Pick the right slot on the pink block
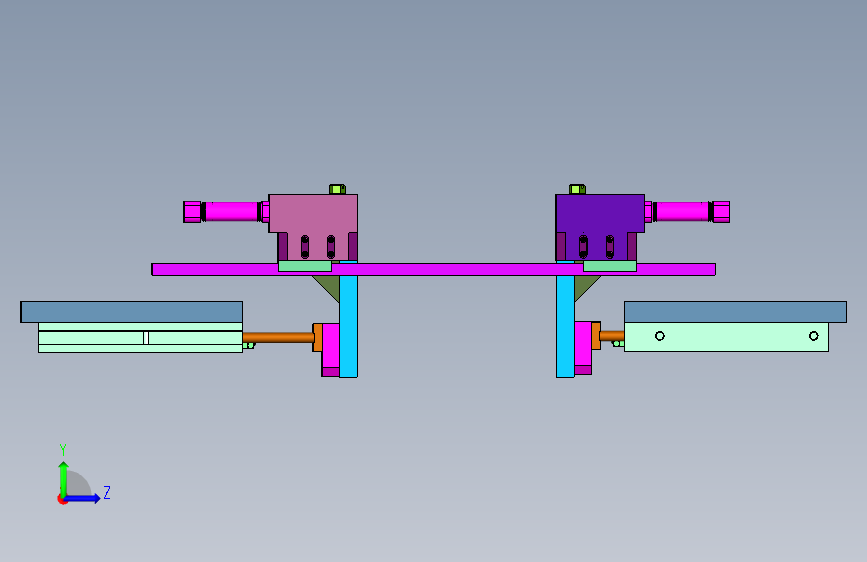The height and width of the screenshot is (562, 867). point(331,247)
